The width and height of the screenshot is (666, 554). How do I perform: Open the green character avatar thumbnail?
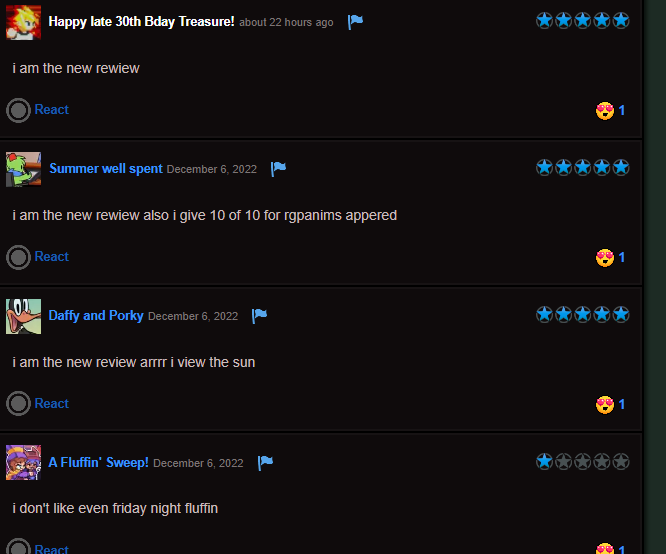23,169
